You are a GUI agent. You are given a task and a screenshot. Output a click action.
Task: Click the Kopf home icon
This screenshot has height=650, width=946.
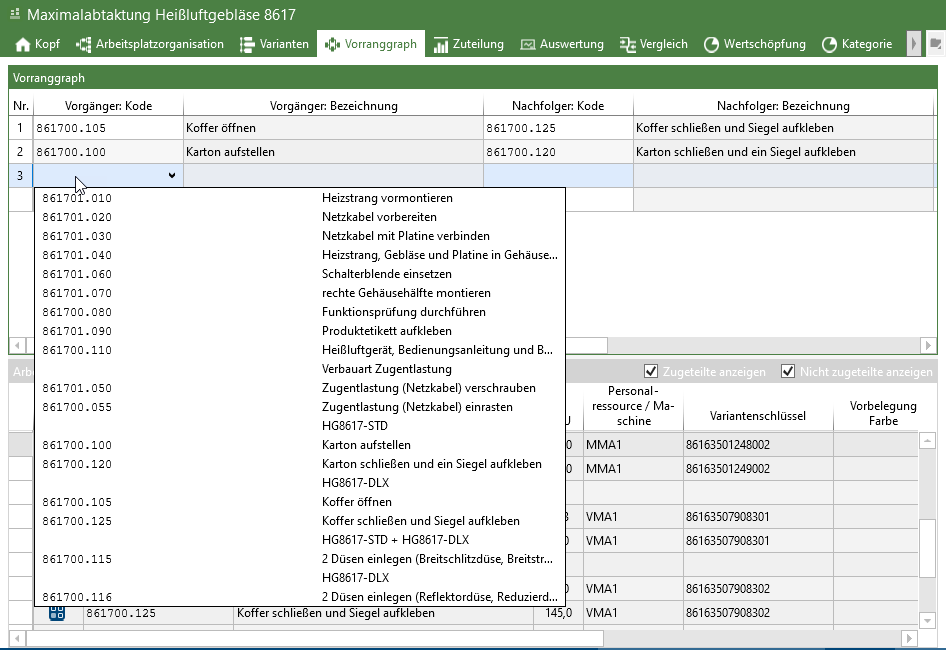[x=23, y=45]
